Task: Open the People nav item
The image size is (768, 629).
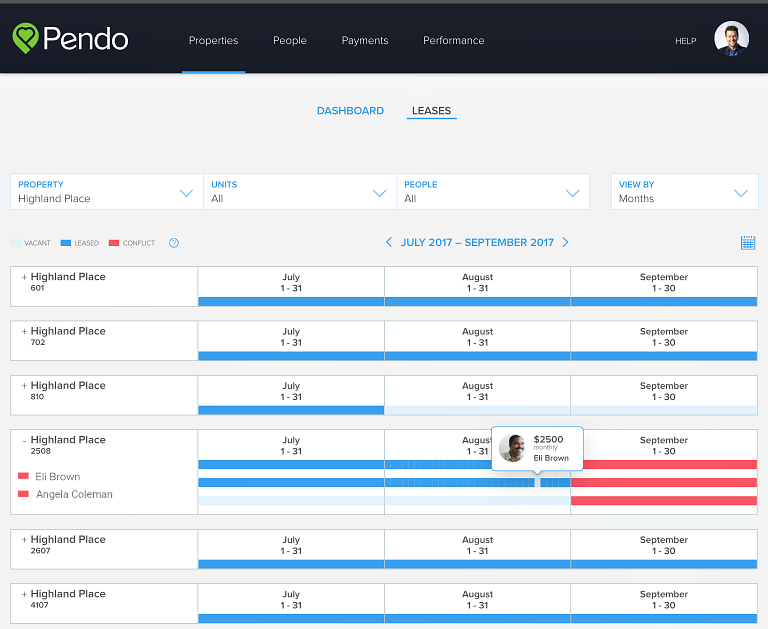Action: [289, 40]
